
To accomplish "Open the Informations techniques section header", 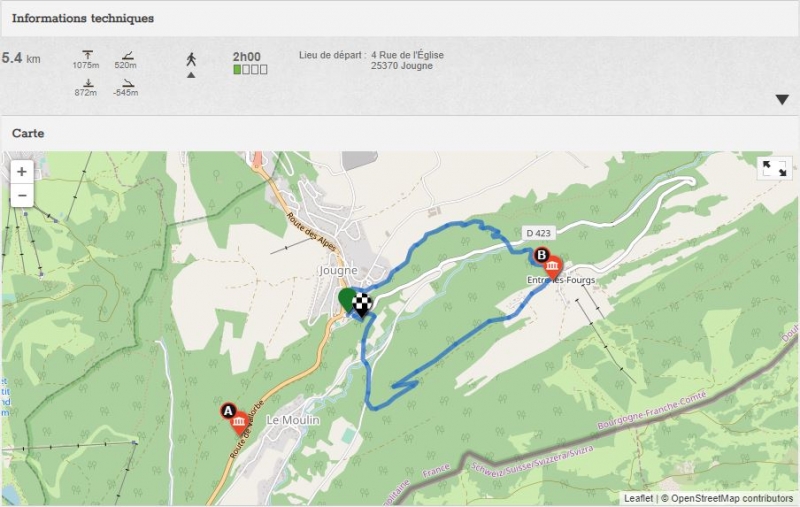I will pyautogui.click(x=83, y=18).
